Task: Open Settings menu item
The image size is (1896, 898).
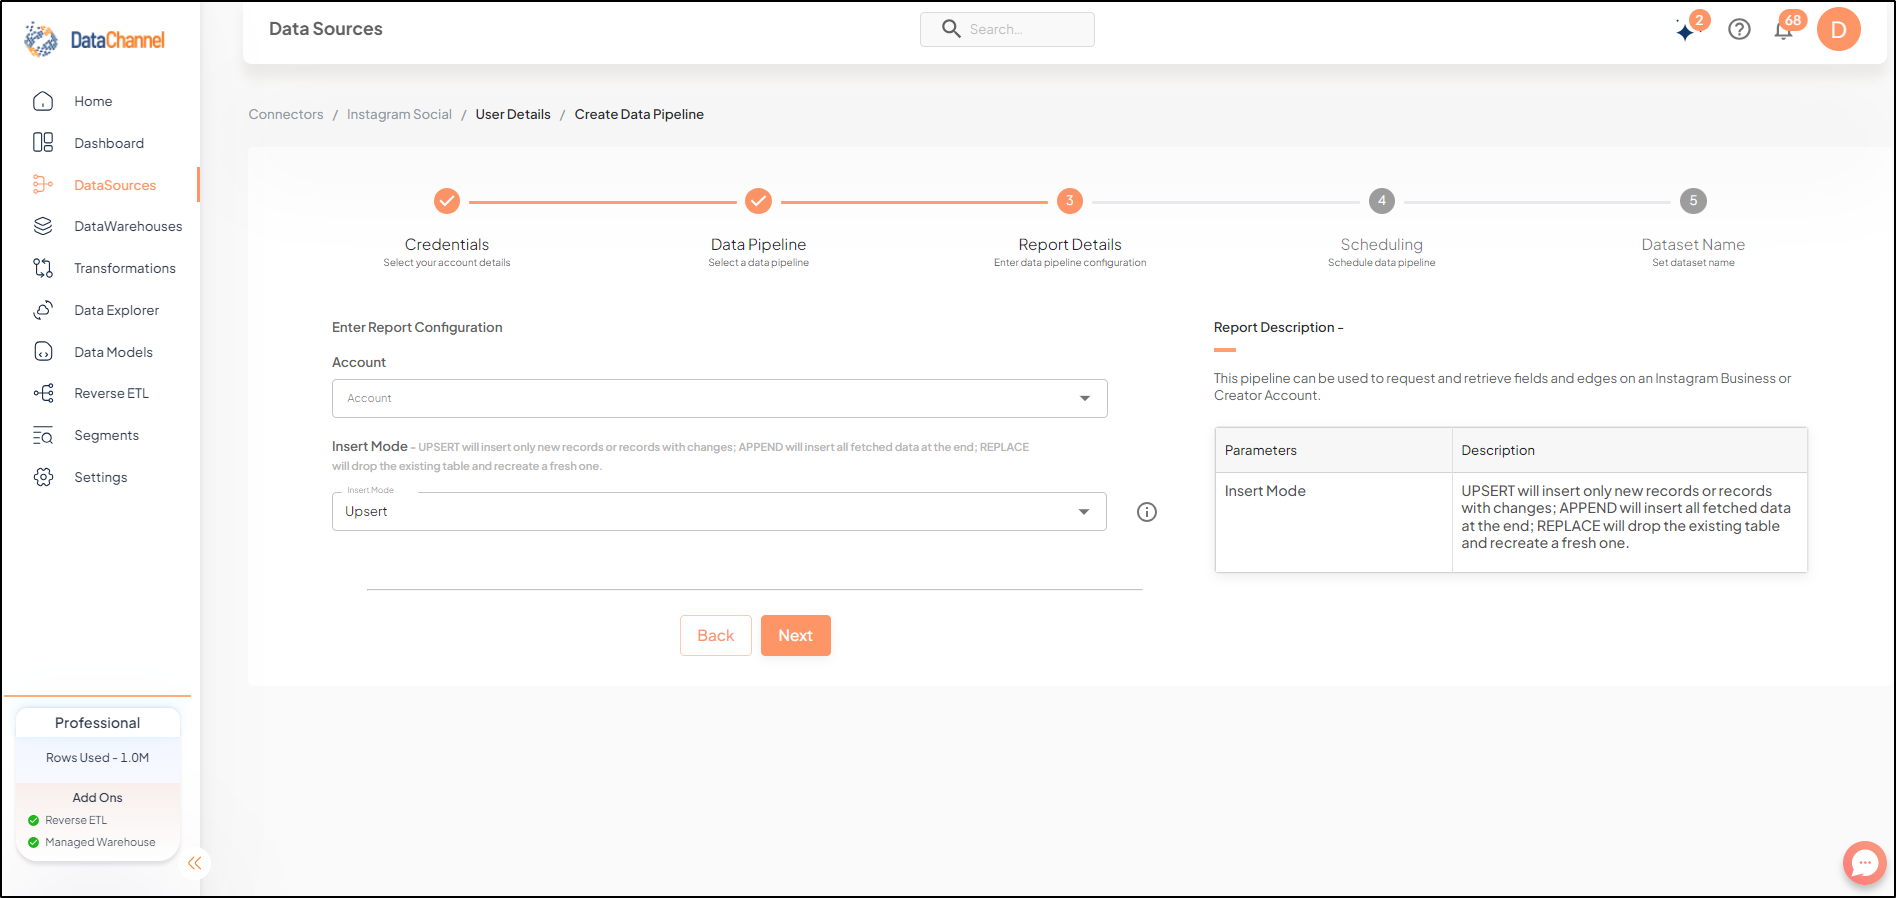Action: [x=100, y=477]
